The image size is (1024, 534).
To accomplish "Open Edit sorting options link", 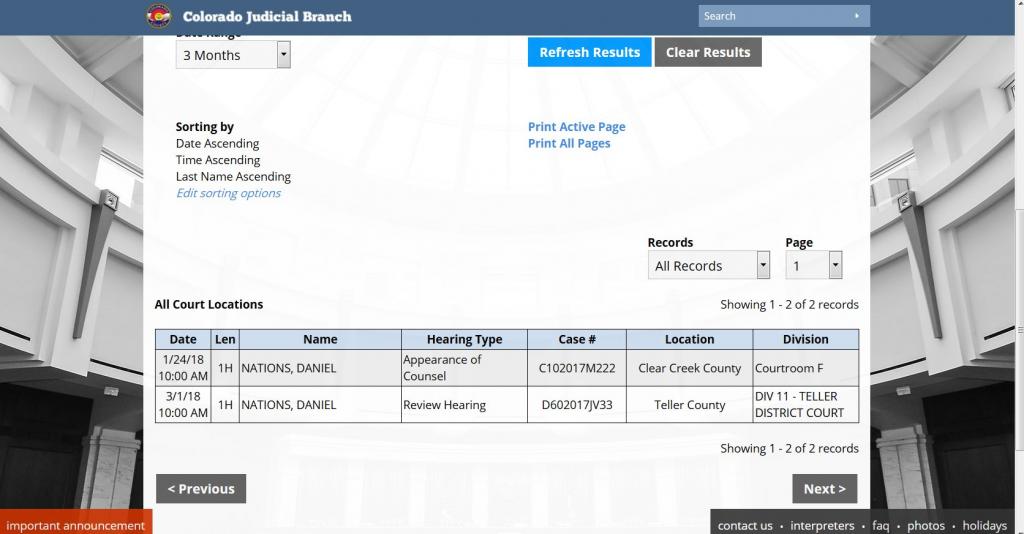I will (228, 193).
